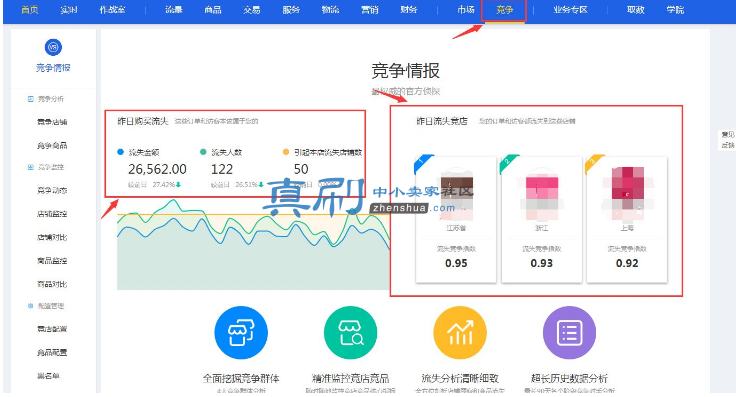This screenshot has width=736, height=397.
Task: Select 商品监控 in the sidebar
Action: pyautogui.click(x=52, y=261)
